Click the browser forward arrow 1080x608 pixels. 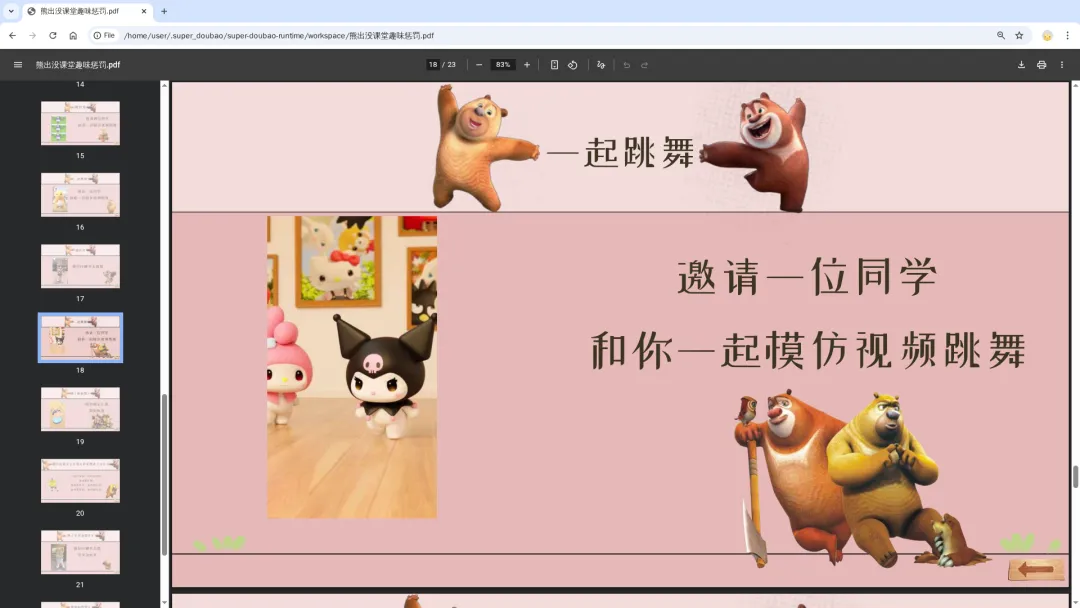coord(32,35)
